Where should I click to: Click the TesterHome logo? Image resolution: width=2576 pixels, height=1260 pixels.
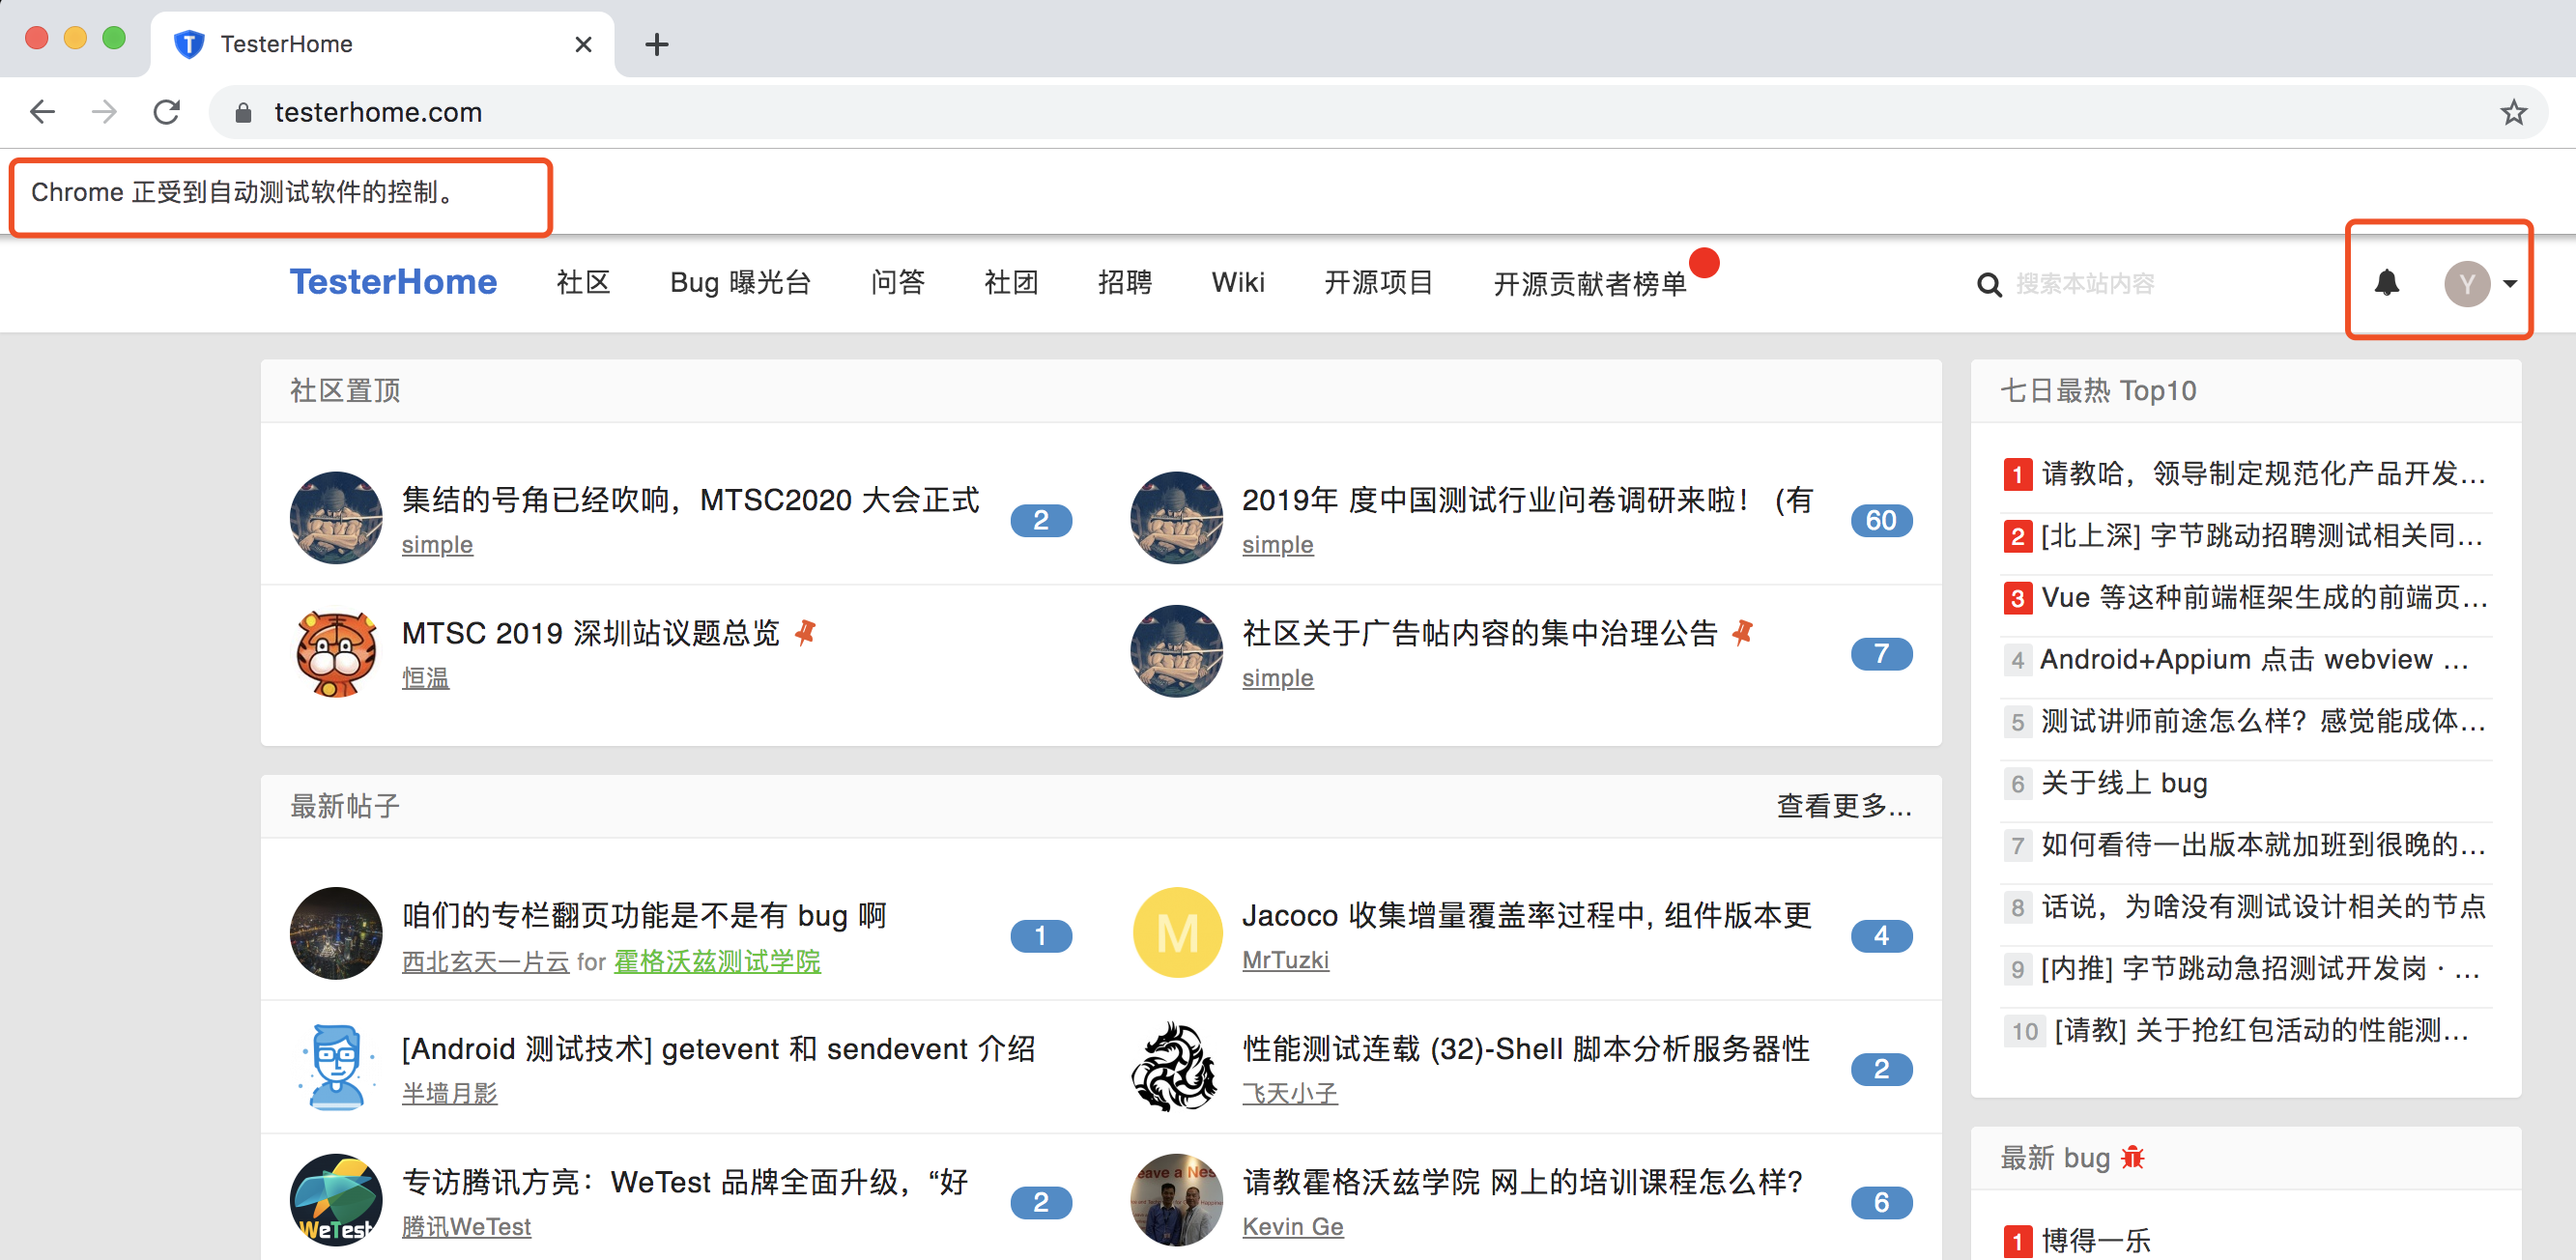coord(393,283)
